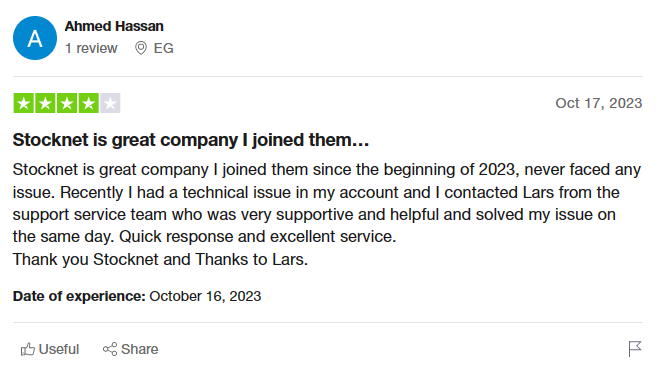663x369 pixels.
Task: Click the fifth gray empty star
Action: tap(110, 103)
